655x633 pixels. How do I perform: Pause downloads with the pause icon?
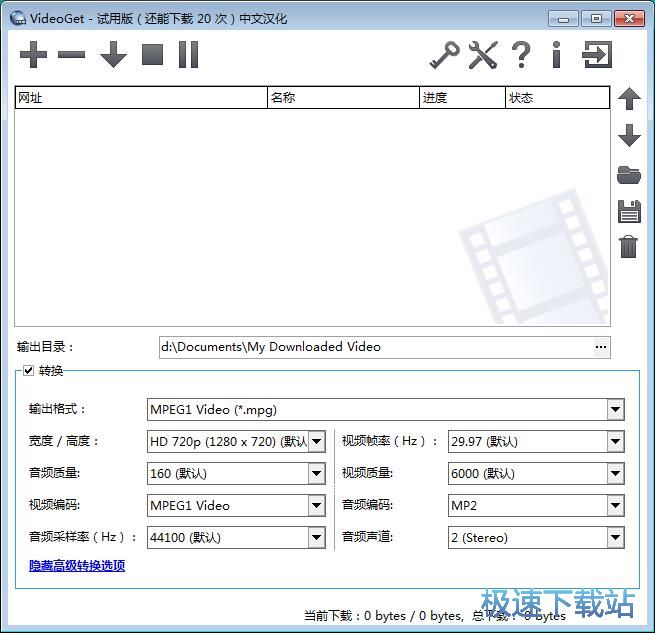(x=188, y=54)
